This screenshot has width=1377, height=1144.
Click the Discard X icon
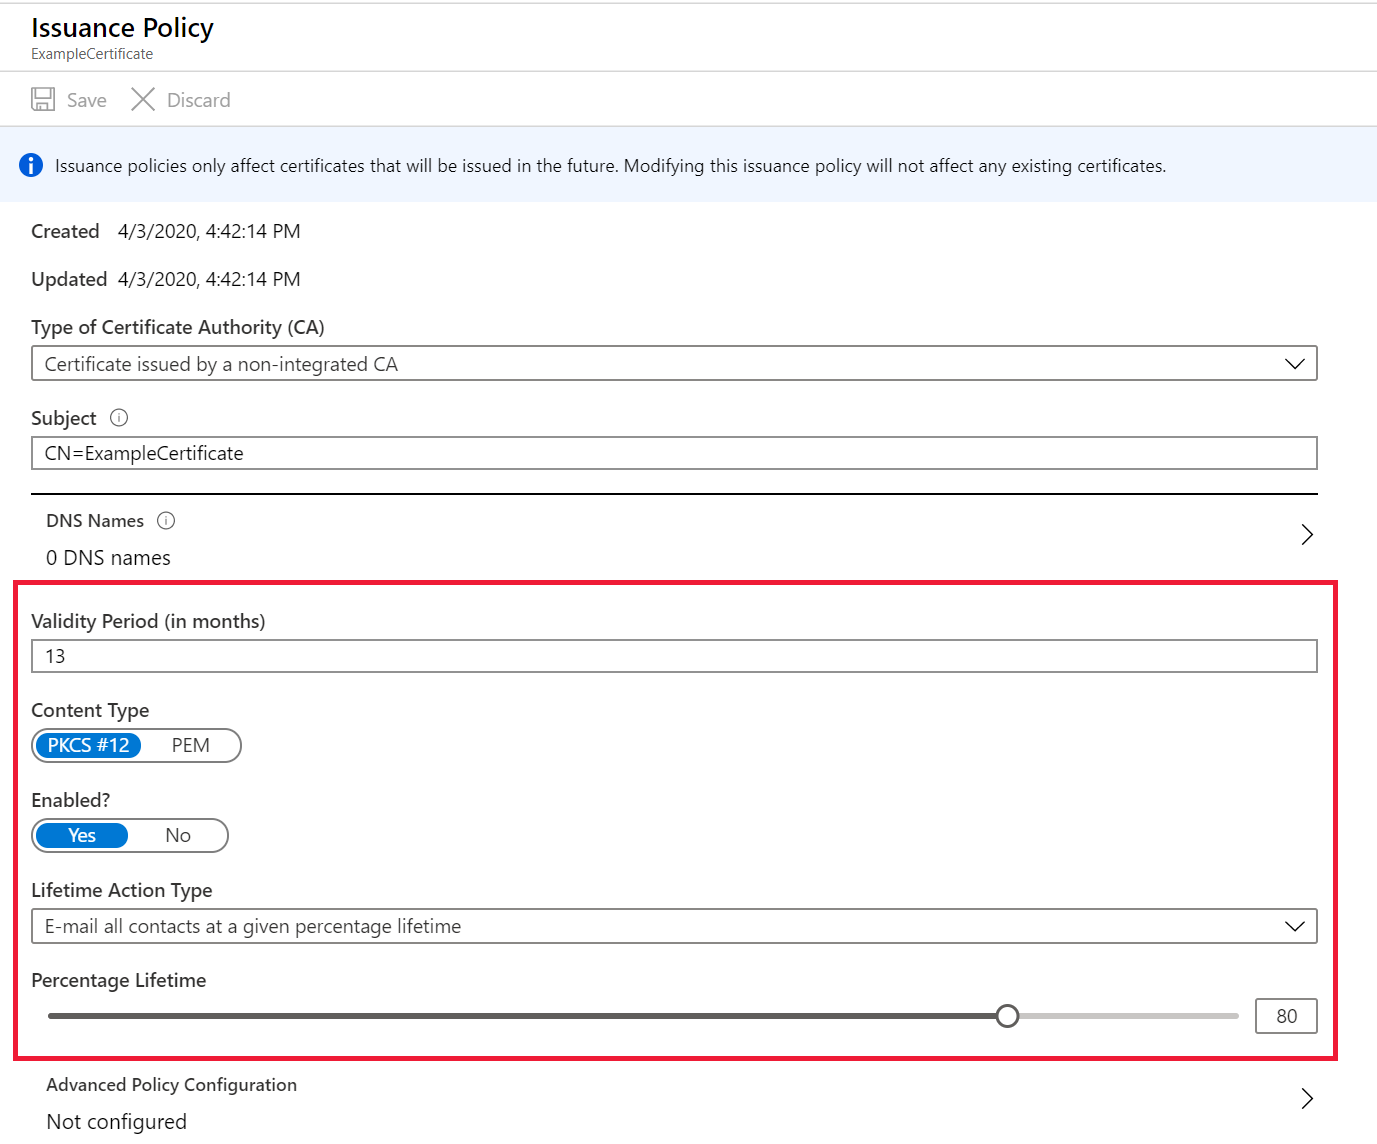pos(143,99)
